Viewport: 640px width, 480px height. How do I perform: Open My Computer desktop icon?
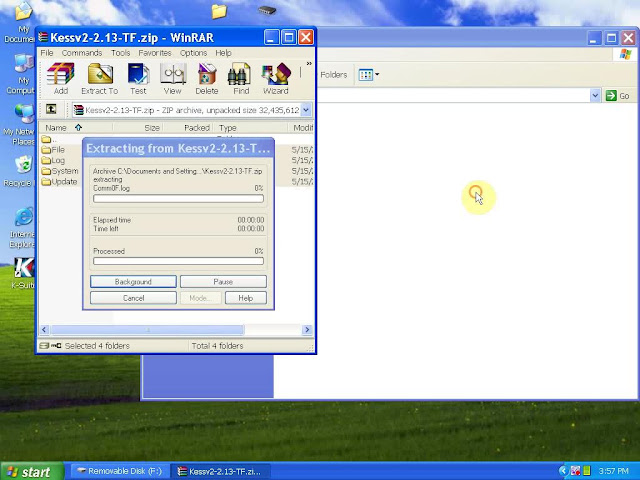pyautogui.click(x=21, y=73)
